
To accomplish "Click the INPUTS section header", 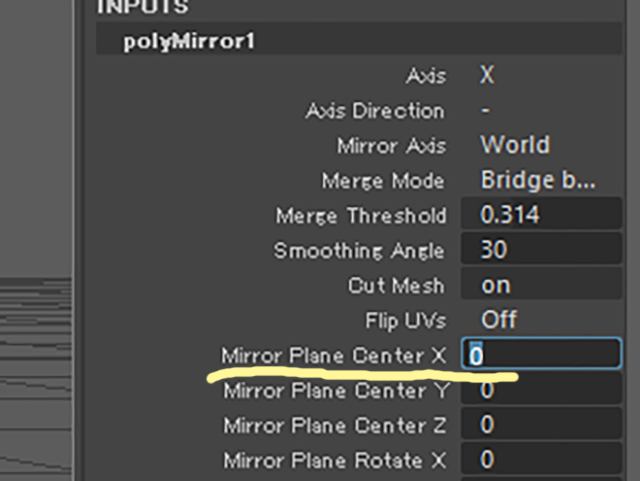I will point(143,7).
